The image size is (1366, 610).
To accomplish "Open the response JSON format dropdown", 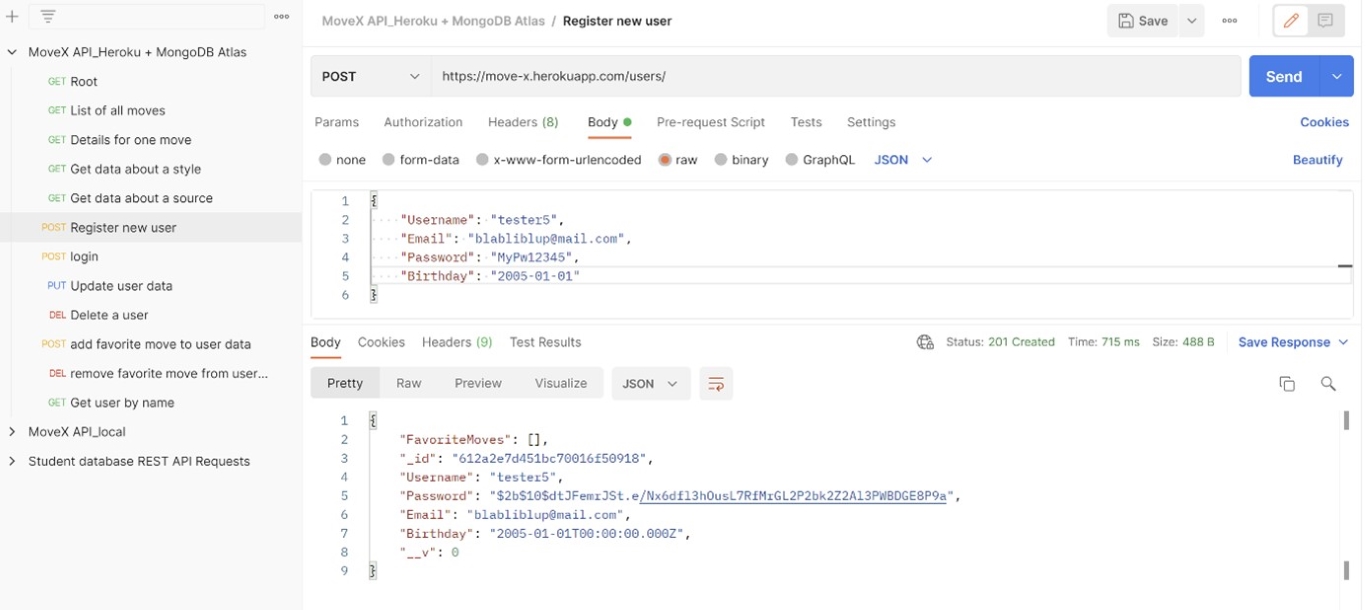I will 651,384.
